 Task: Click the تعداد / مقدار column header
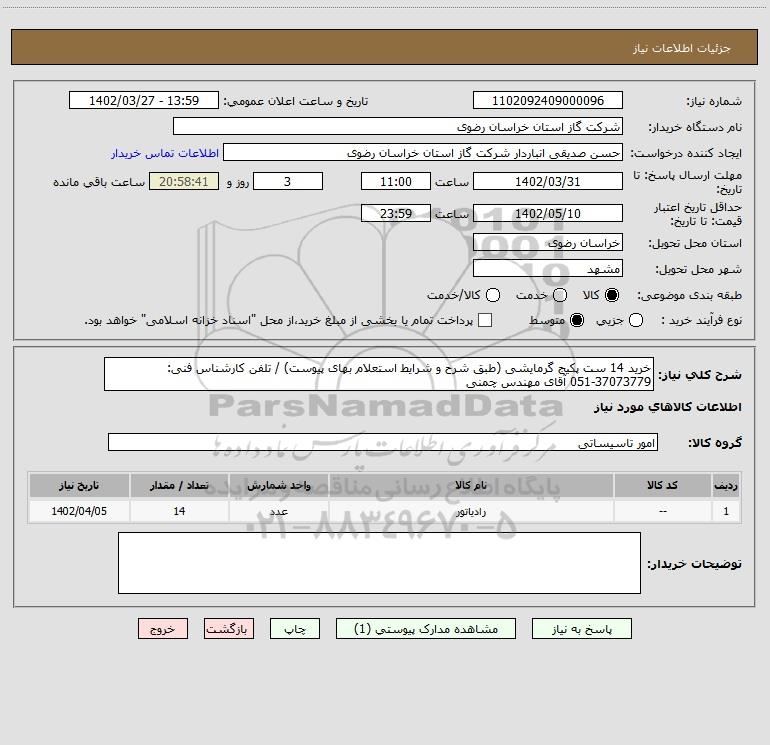pos(179,485)
